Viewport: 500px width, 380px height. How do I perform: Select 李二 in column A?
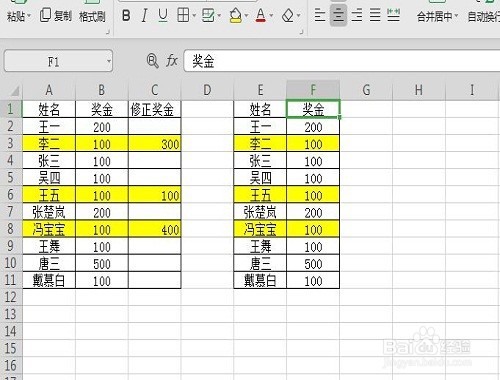point(49,144)
